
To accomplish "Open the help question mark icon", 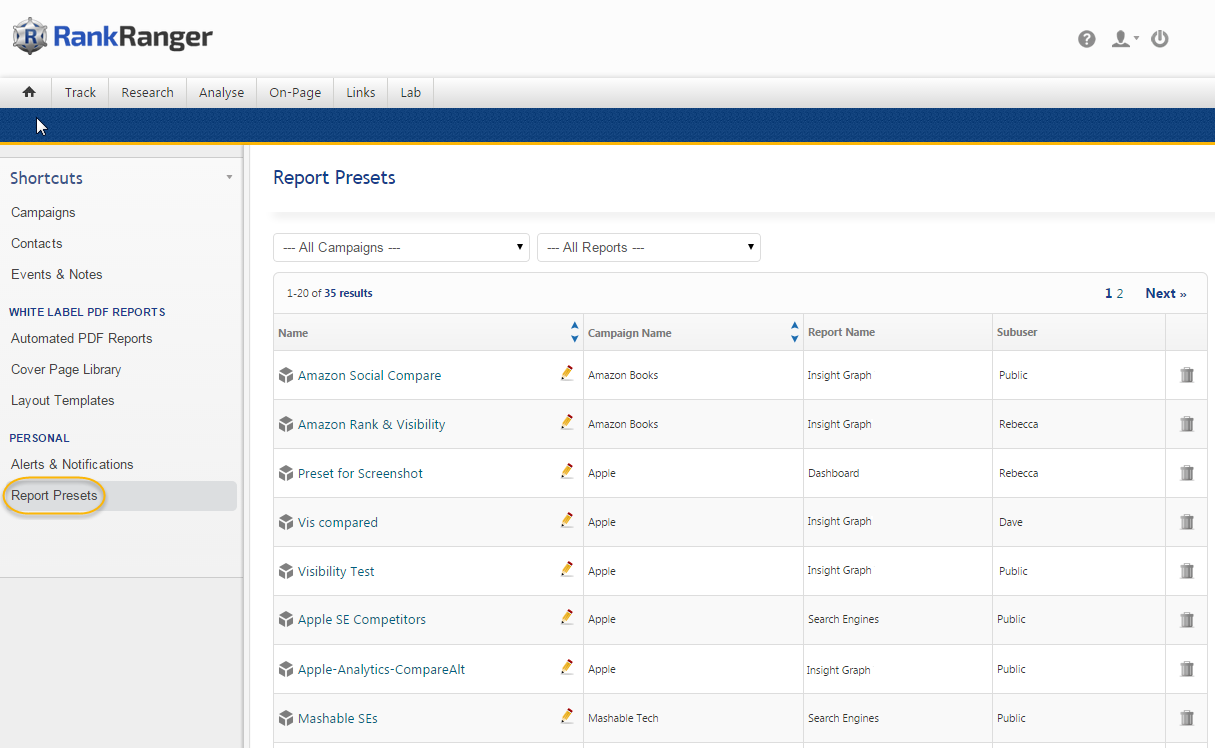I will (x=1086, y=39).
